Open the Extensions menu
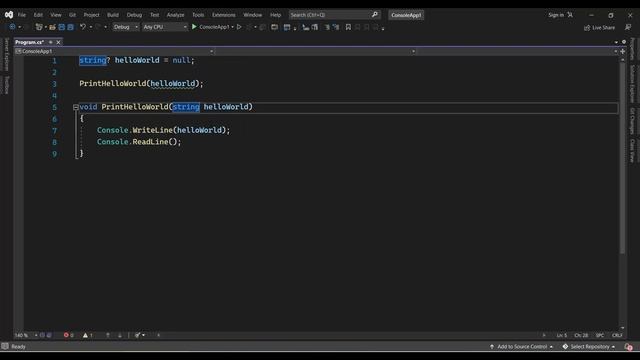The height and width of the screenshot is (360, 640). (x=223, y=15)
